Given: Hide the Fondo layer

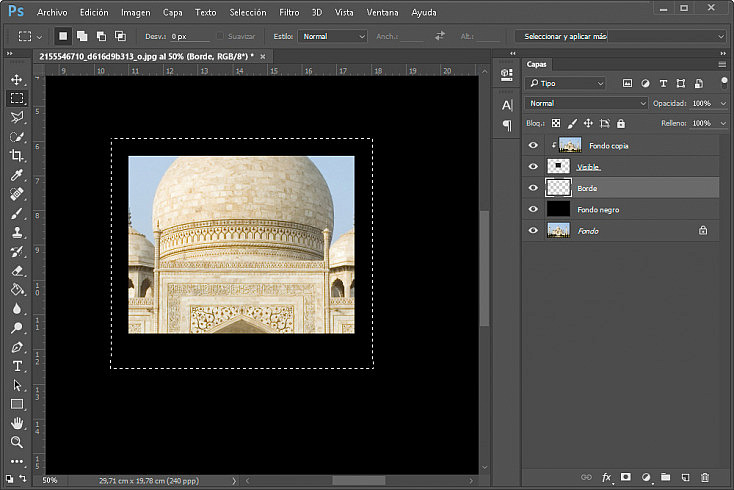Looking at the screenshot, I should coord(533,230).
